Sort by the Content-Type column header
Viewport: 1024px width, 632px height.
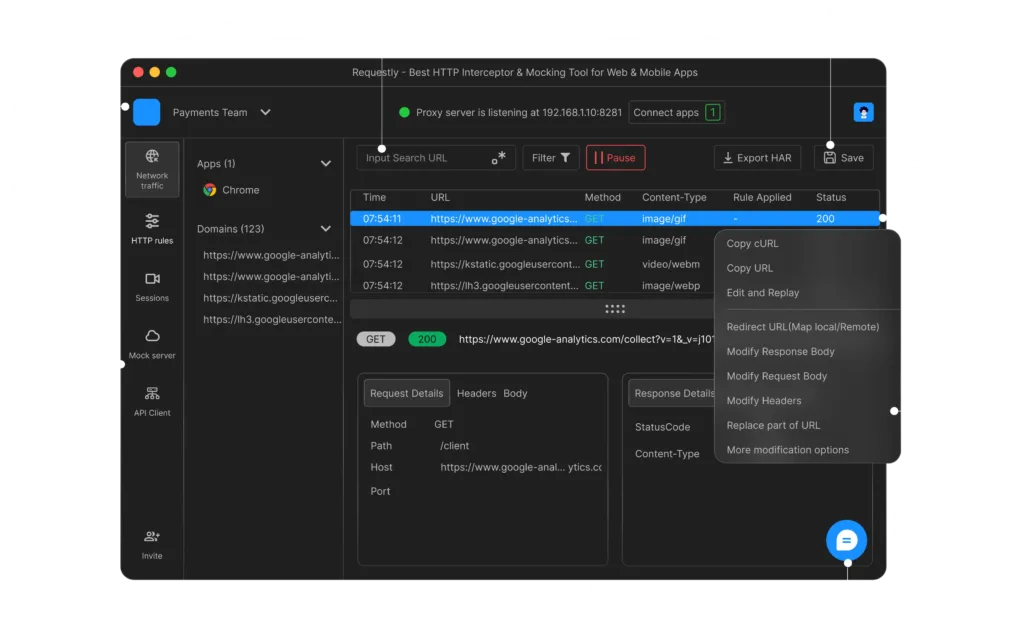pos(674,198)
